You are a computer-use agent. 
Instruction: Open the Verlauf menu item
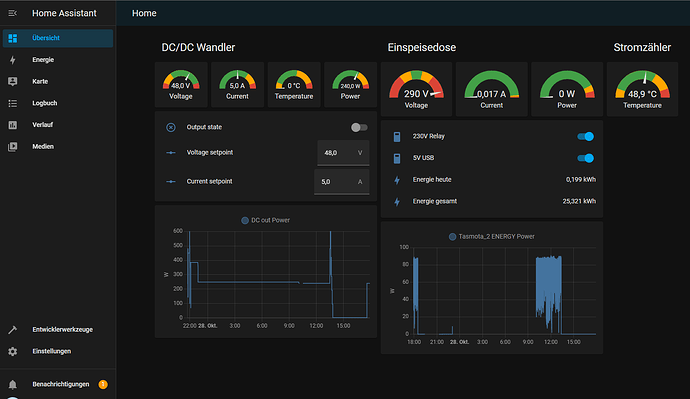pyautogui.click(x=58, y=125)
